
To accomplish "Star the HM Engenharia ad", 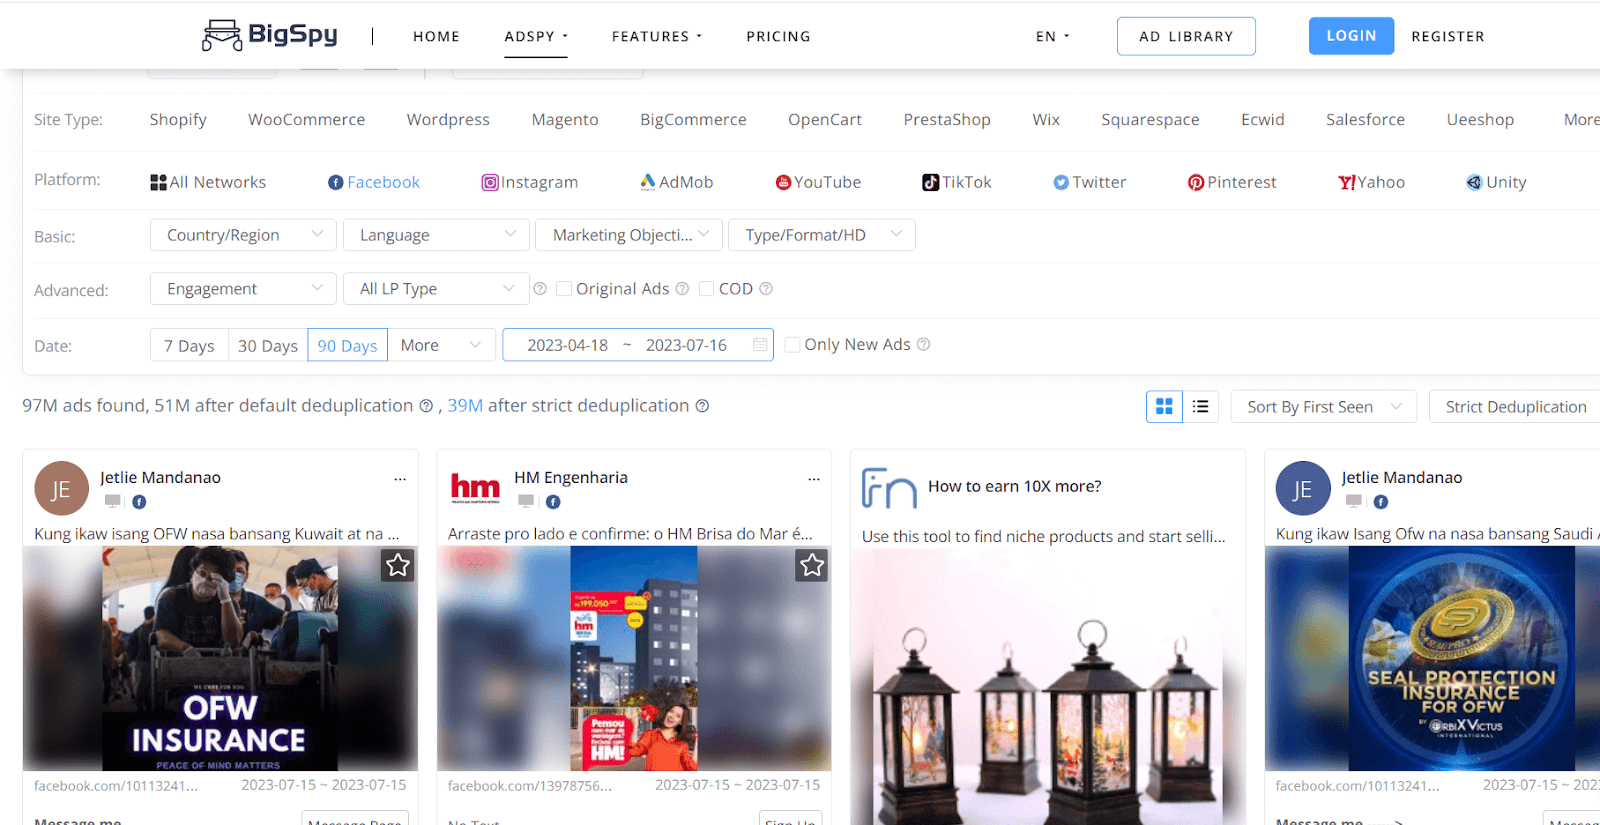I will (812, 566).
